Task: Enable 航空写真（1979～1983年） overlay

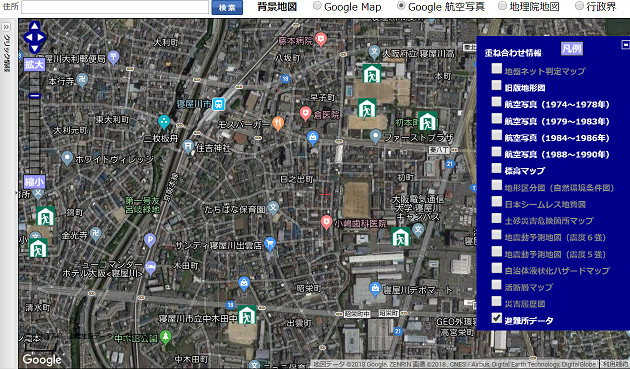Action: coord(497,119)
